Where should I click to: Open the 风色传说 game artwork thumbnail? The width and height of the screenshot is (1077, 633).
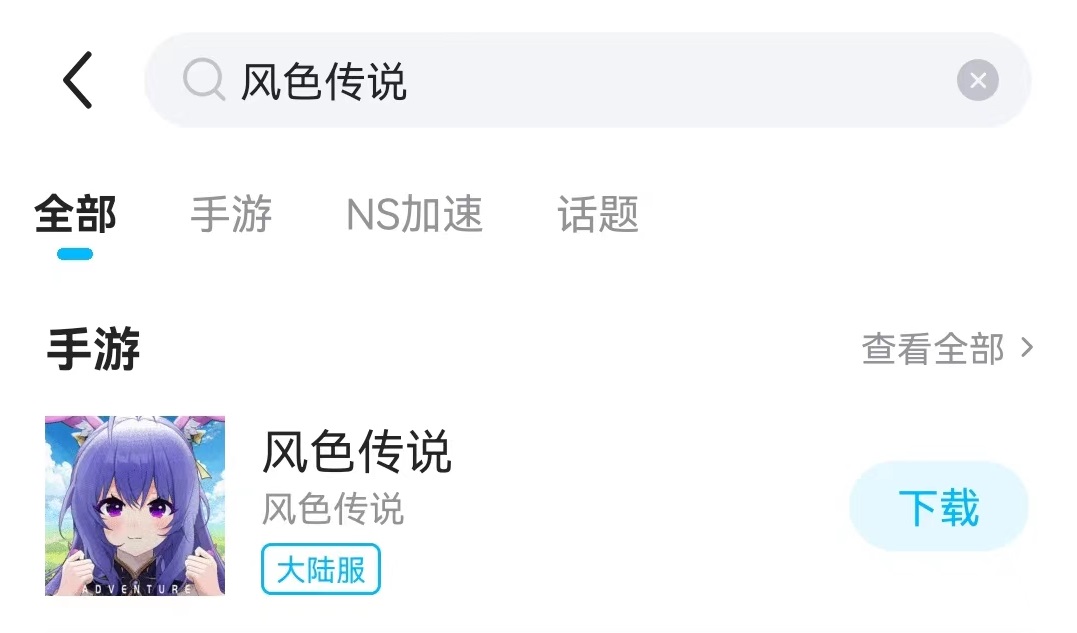[135, 506]
